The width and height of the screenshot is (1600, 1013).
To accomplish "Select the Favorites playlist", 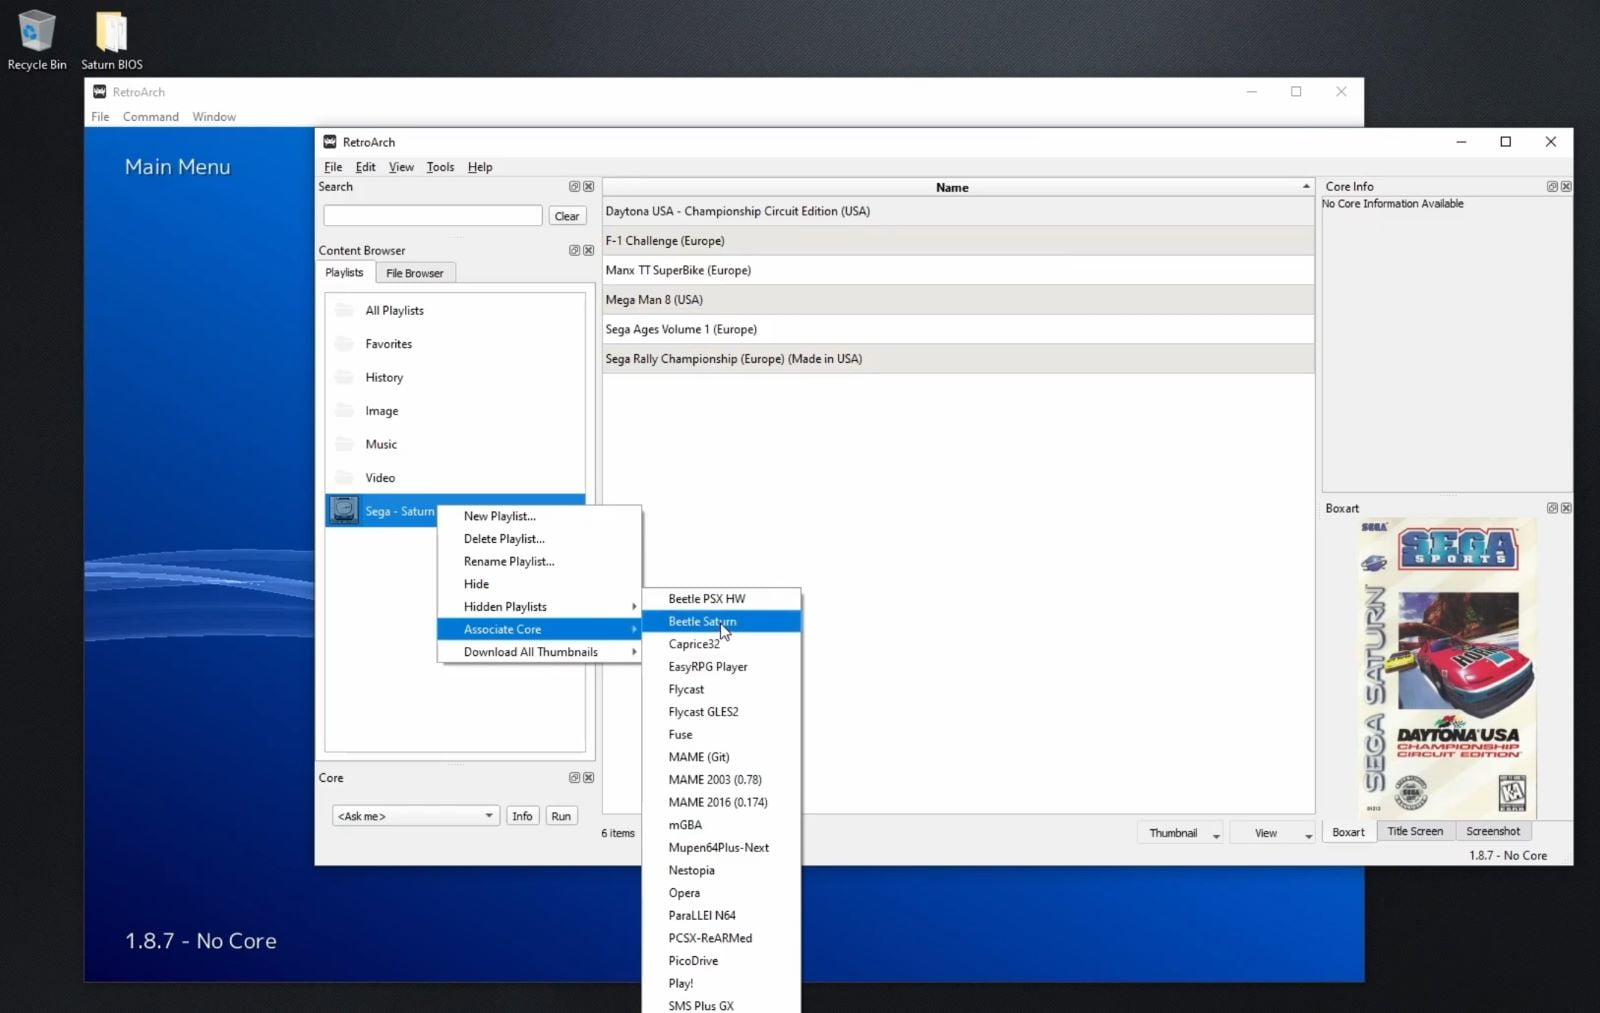I will (x=390, y=343).
